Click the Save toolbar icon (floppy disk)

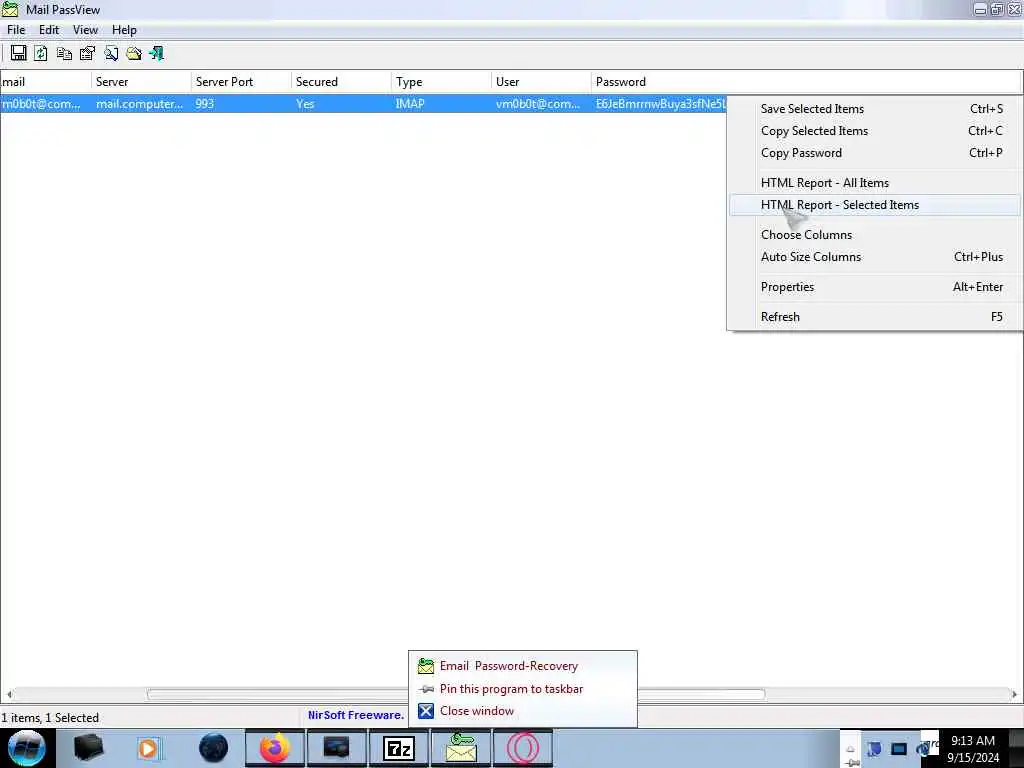point(18,54)
